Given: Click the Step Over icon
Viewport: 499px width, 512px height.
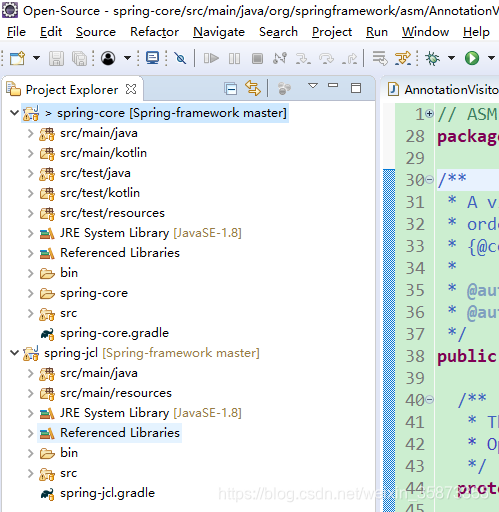Looking at the screenshot, I should [x=326, y=59].
